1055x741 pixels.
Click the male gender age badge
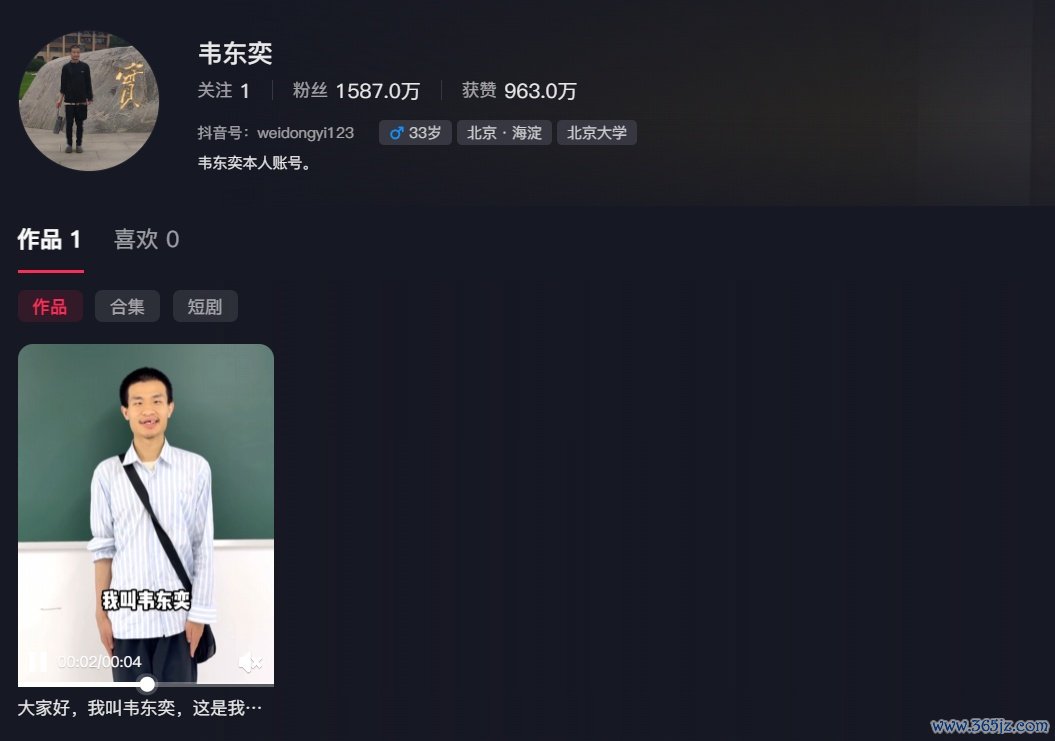point(415,133)
